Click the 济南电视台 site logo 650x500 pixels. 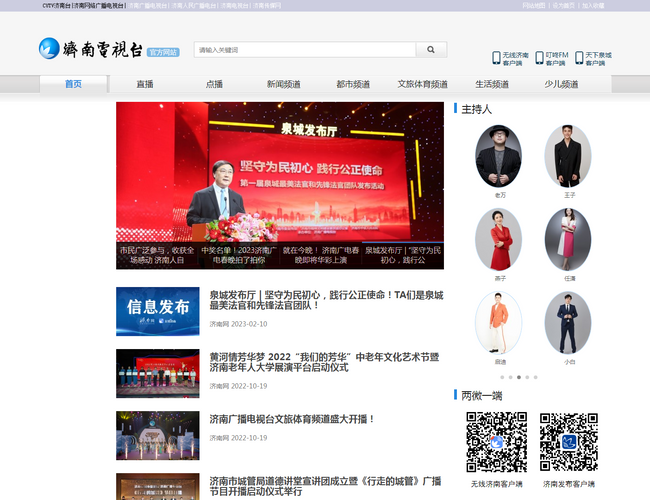coord(91,49)
